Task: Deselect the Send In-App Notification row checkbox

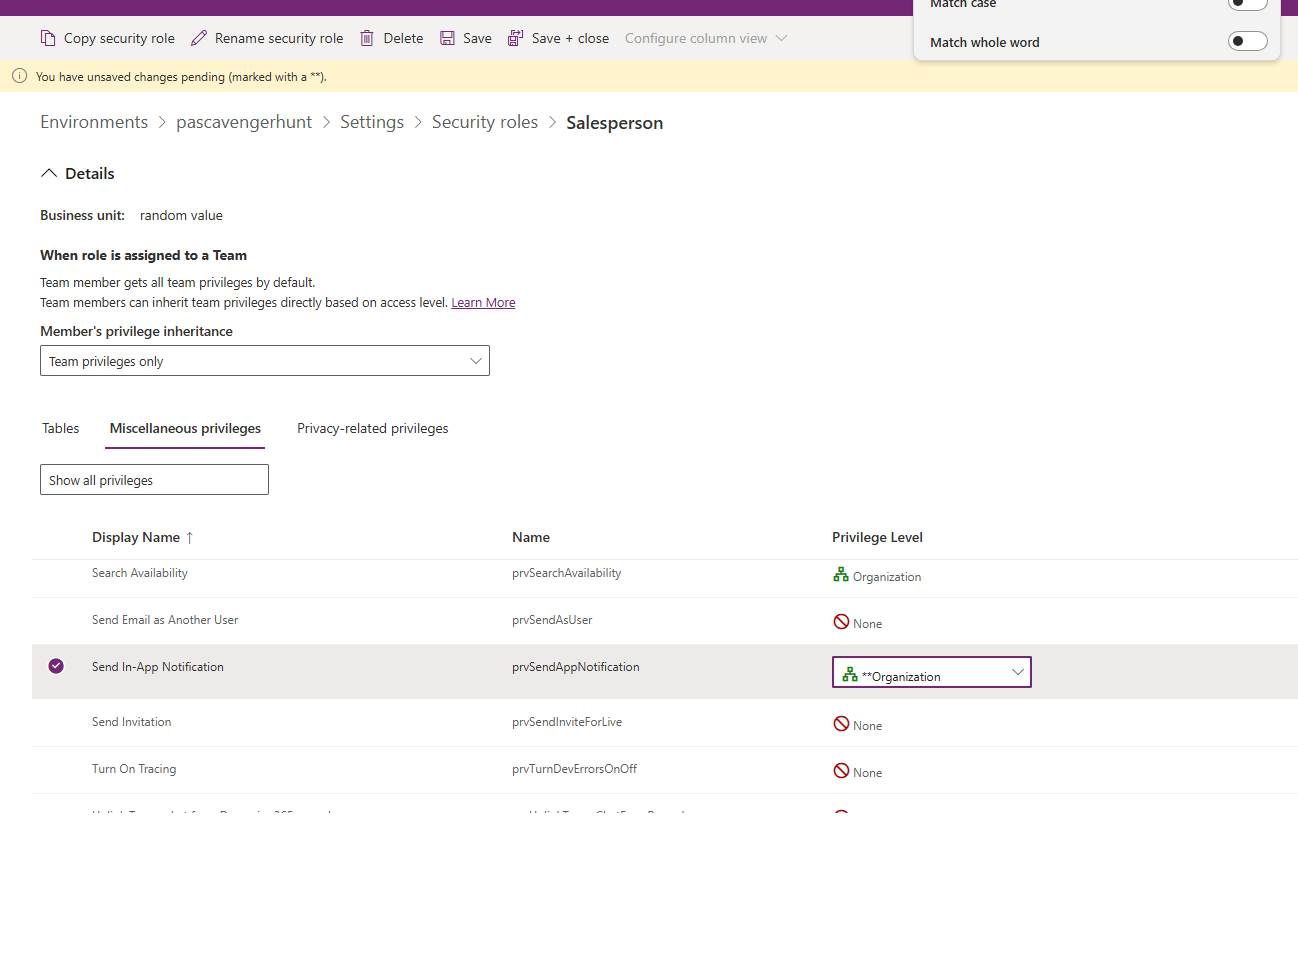Action: point(56,665)
